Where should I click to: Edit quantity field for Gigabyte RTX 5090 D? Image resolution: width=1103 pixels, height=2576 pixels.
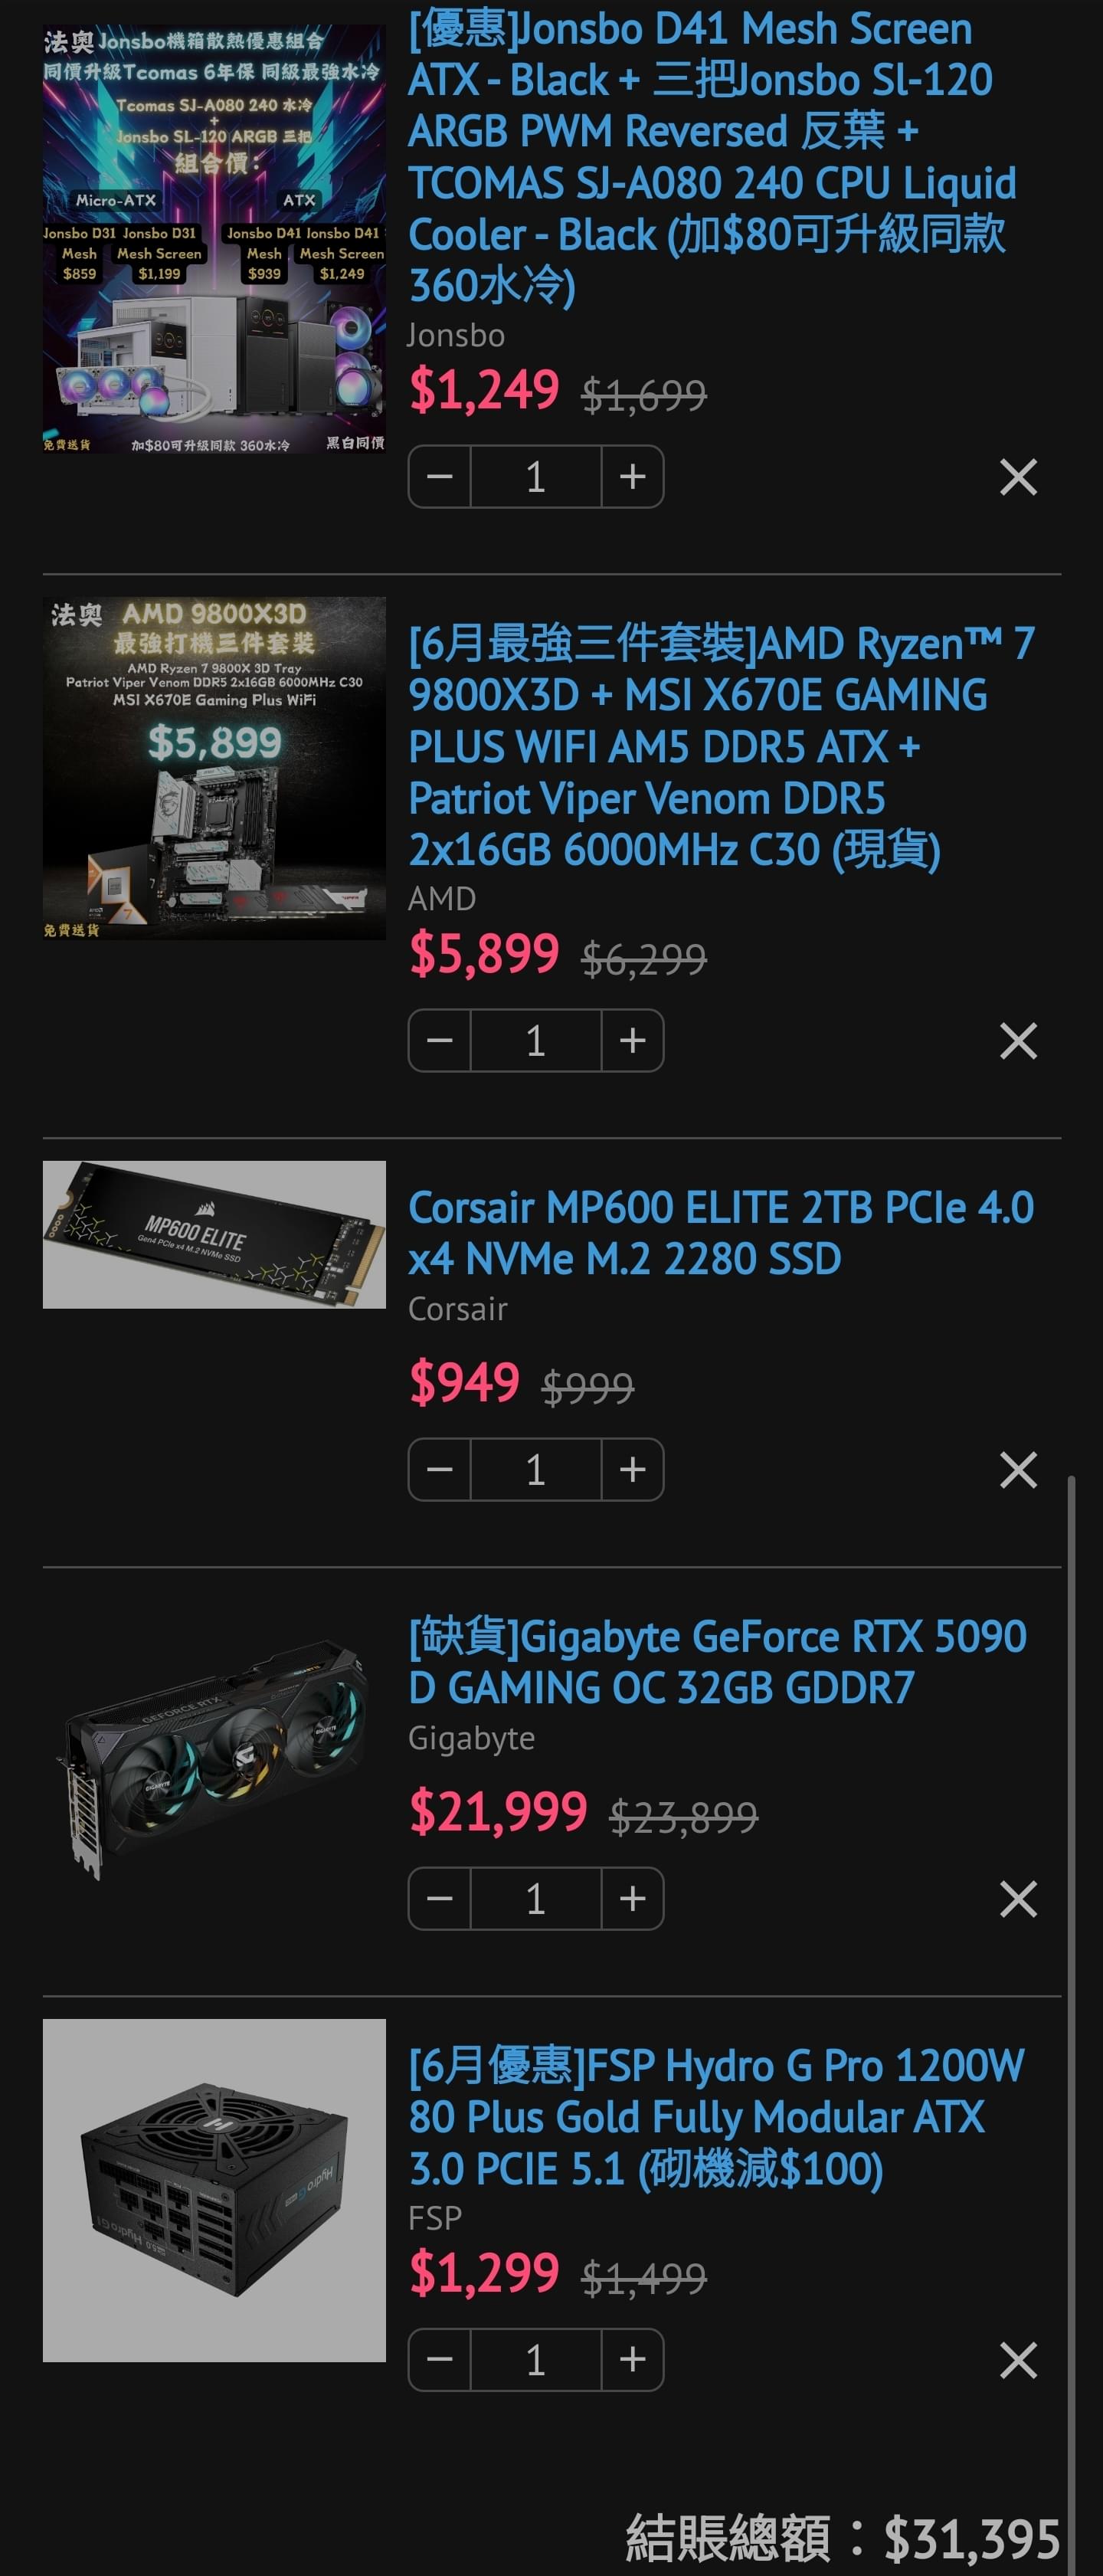pyautogui.click(x=536, y=1898)
